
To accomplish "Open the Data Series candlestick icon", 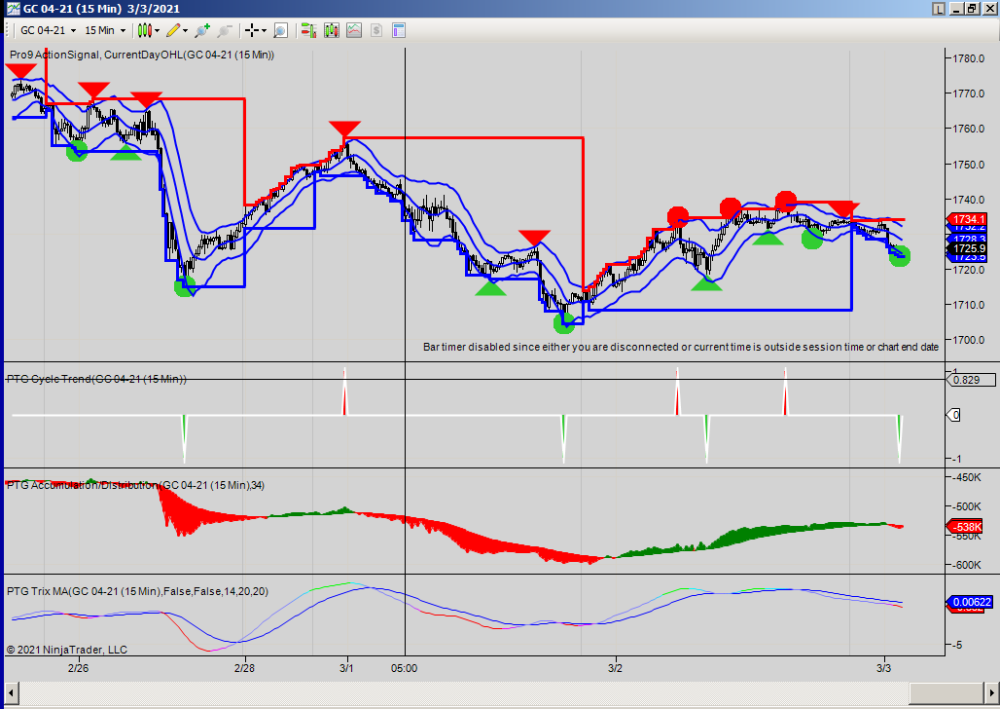I will tap(331, 30).
